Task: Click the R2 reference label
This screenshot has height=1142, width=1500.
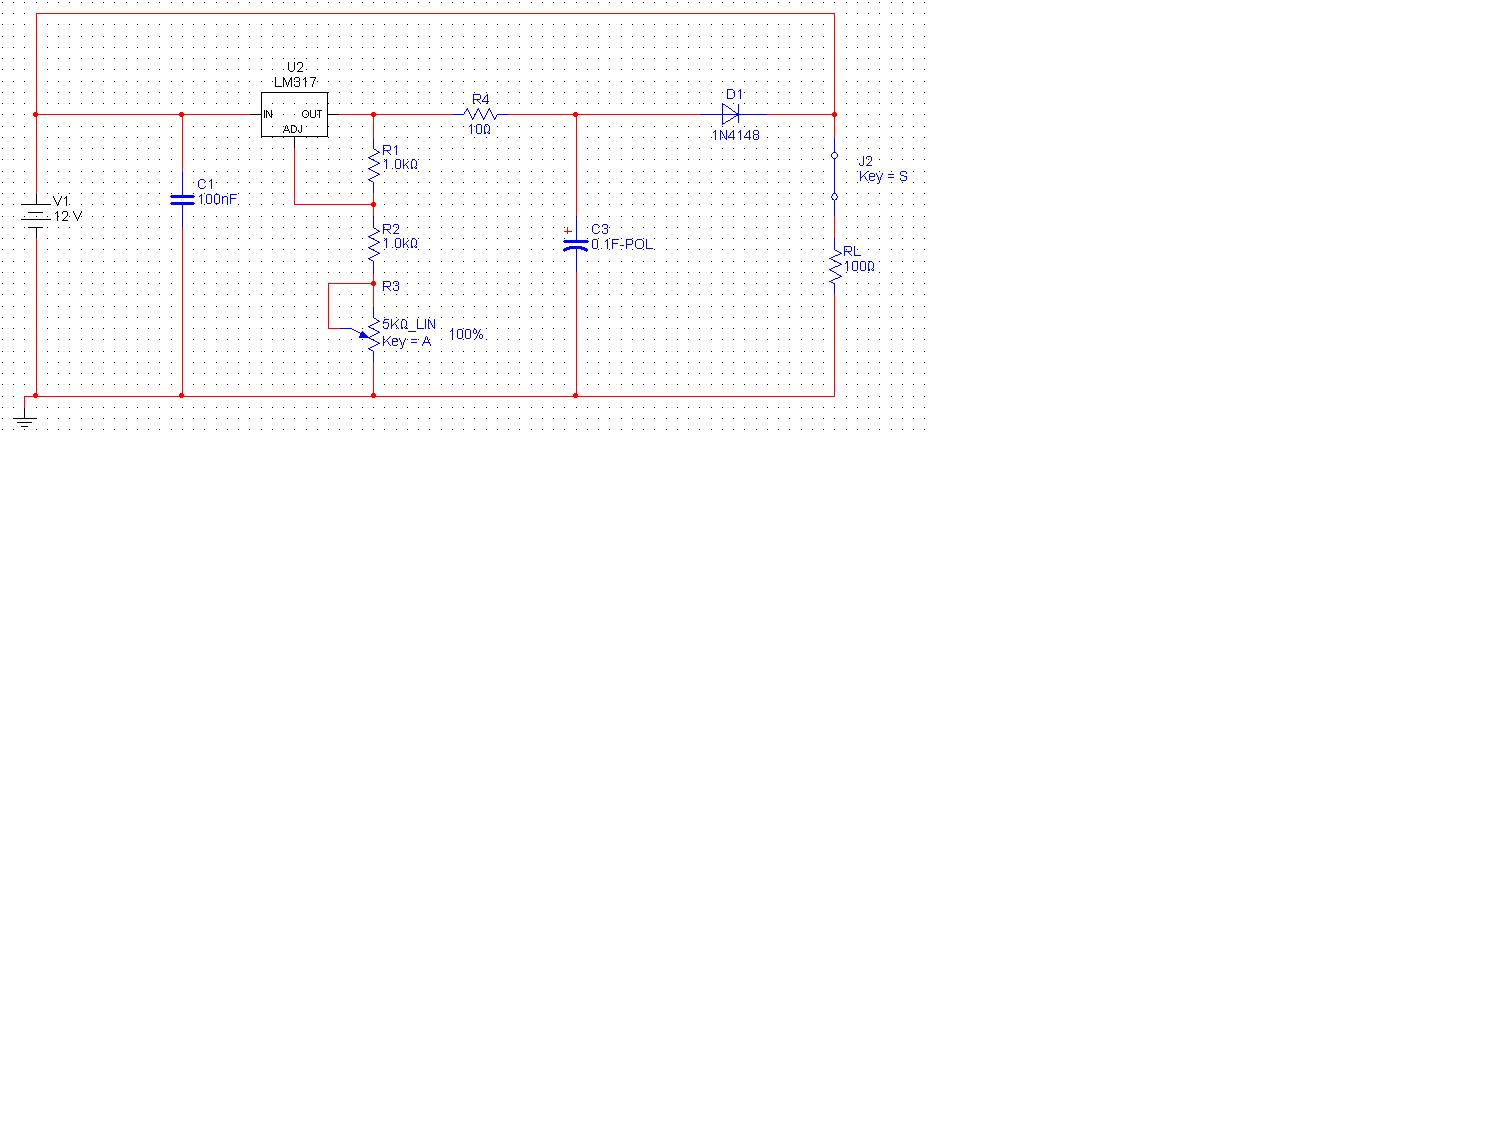Action: coord(391,230)
